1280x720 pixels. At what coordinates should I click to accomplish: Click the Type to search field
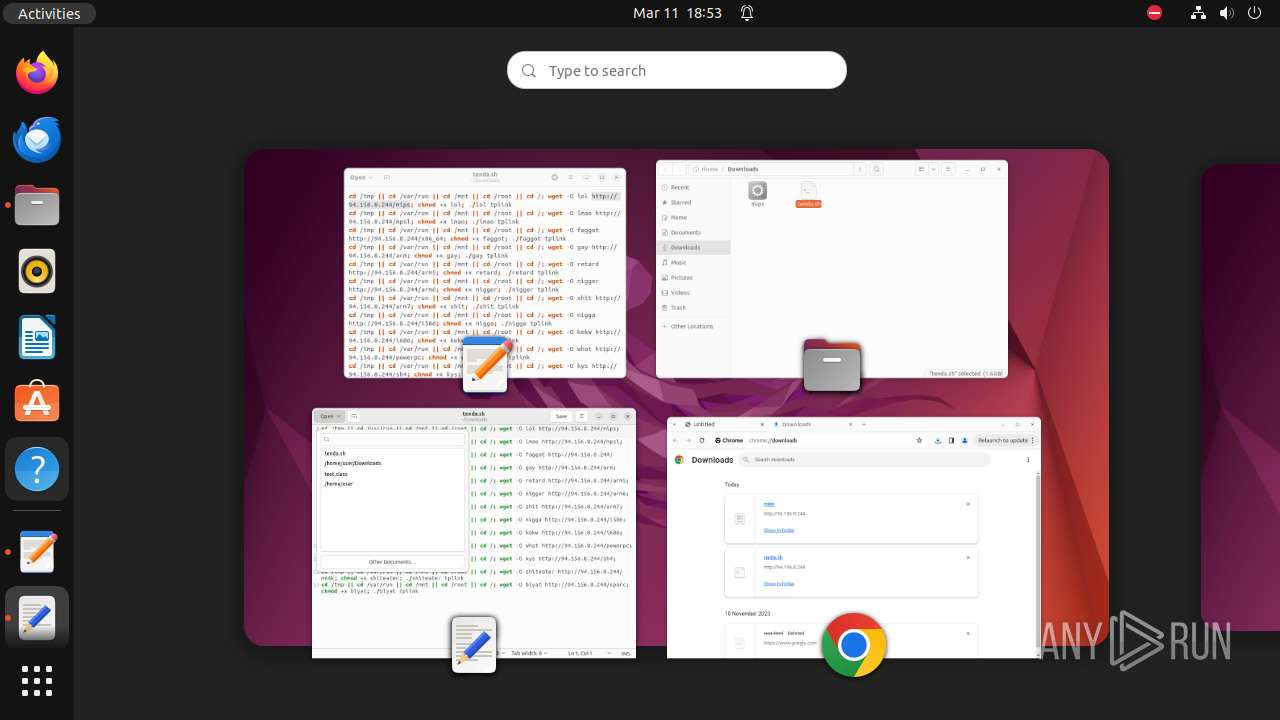click(x=677, y=71)
